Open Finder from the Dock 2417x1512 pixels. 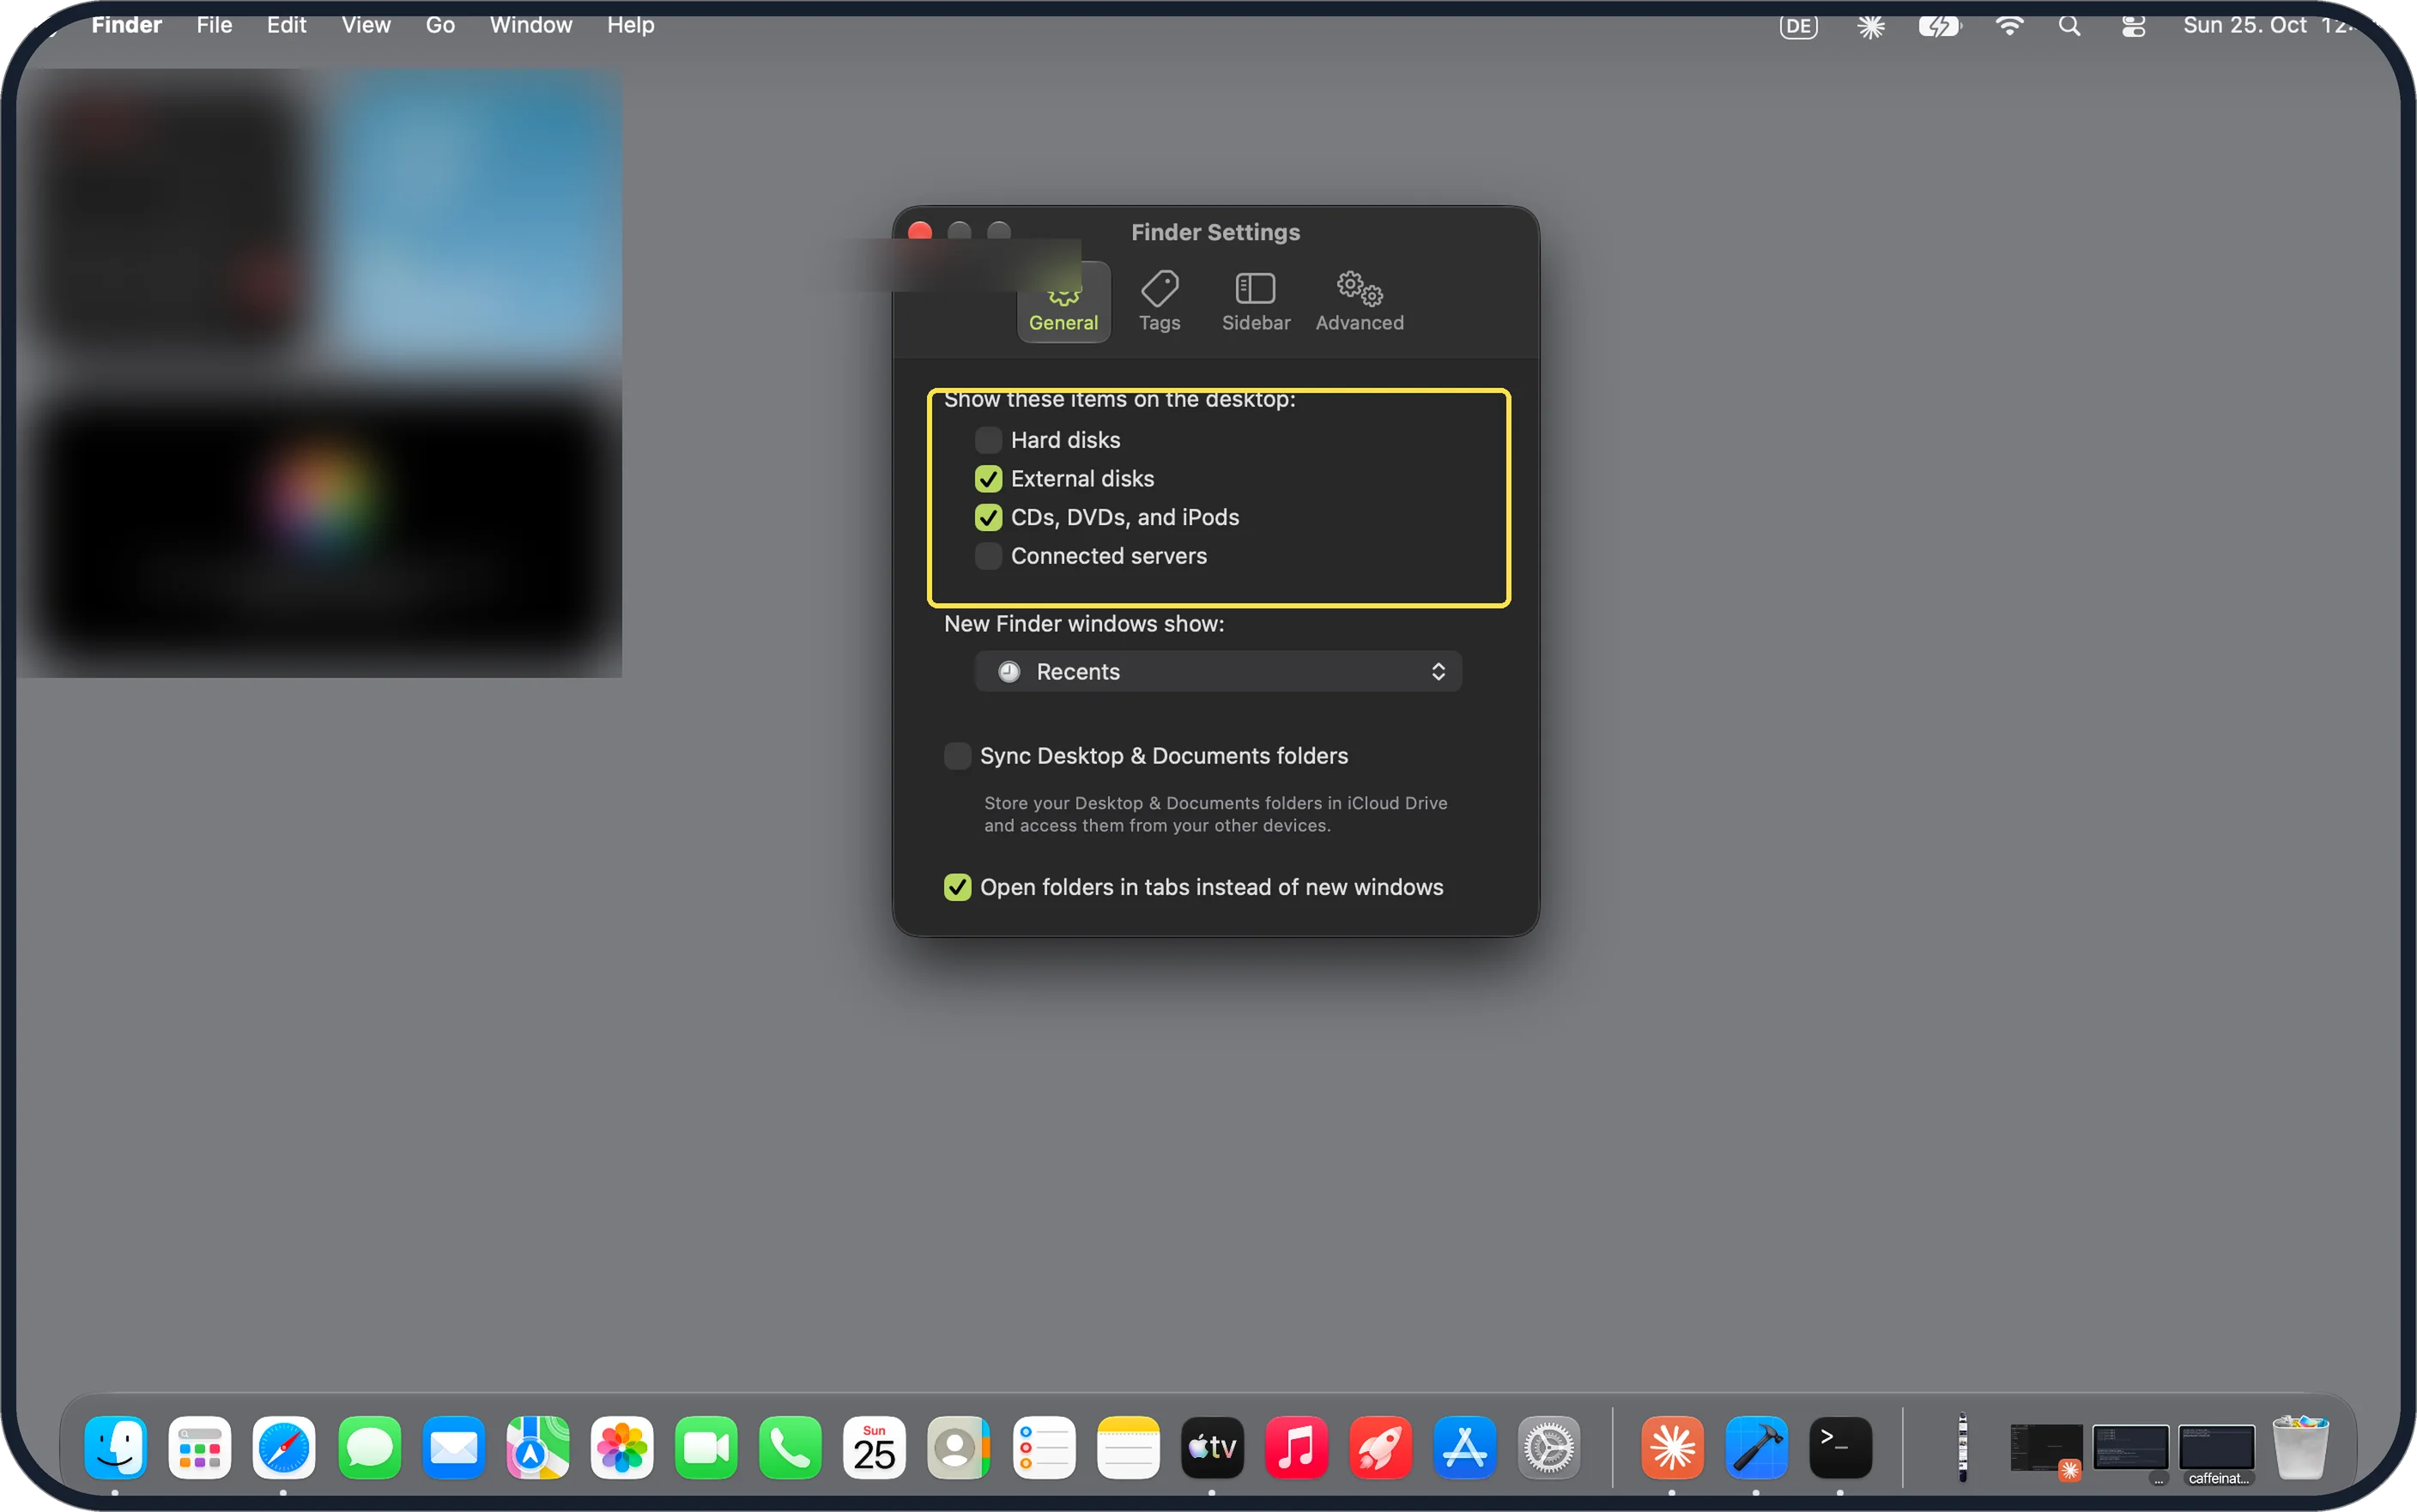pyautogui.click(x=115, y=1447)
